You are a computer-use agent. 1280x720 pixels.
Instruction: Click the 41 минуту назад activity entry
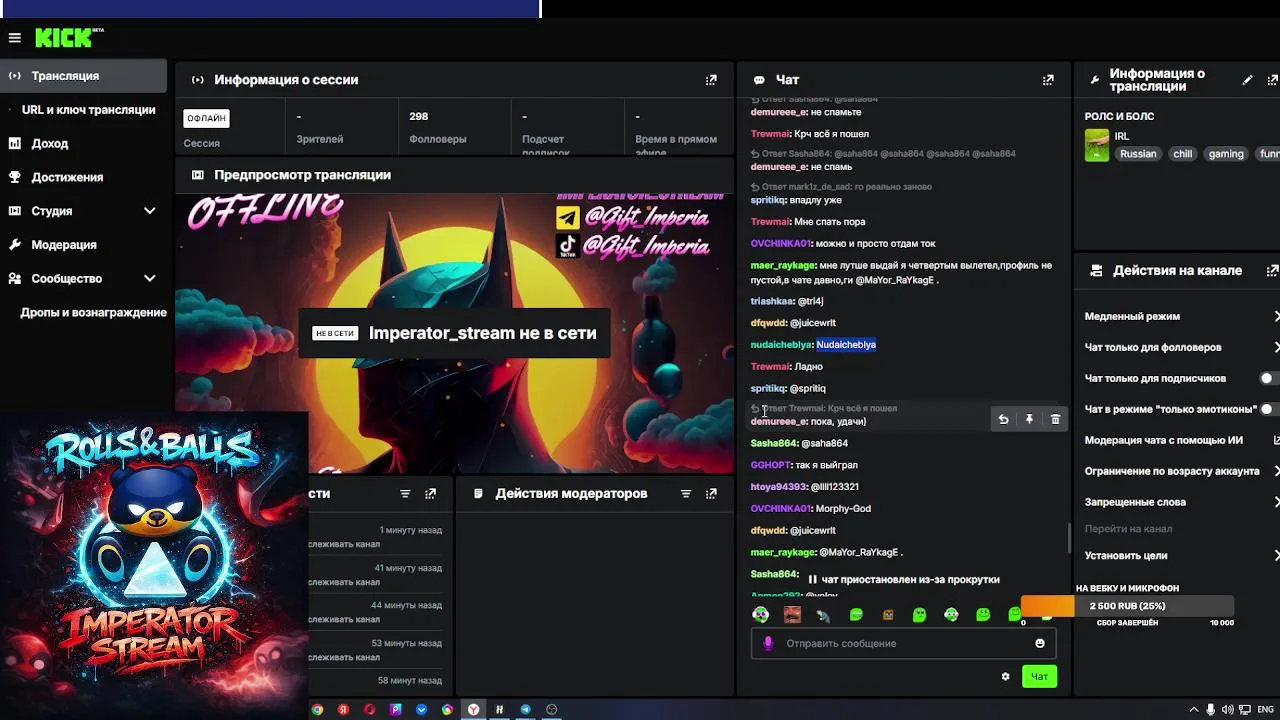(x=408, y=568)
